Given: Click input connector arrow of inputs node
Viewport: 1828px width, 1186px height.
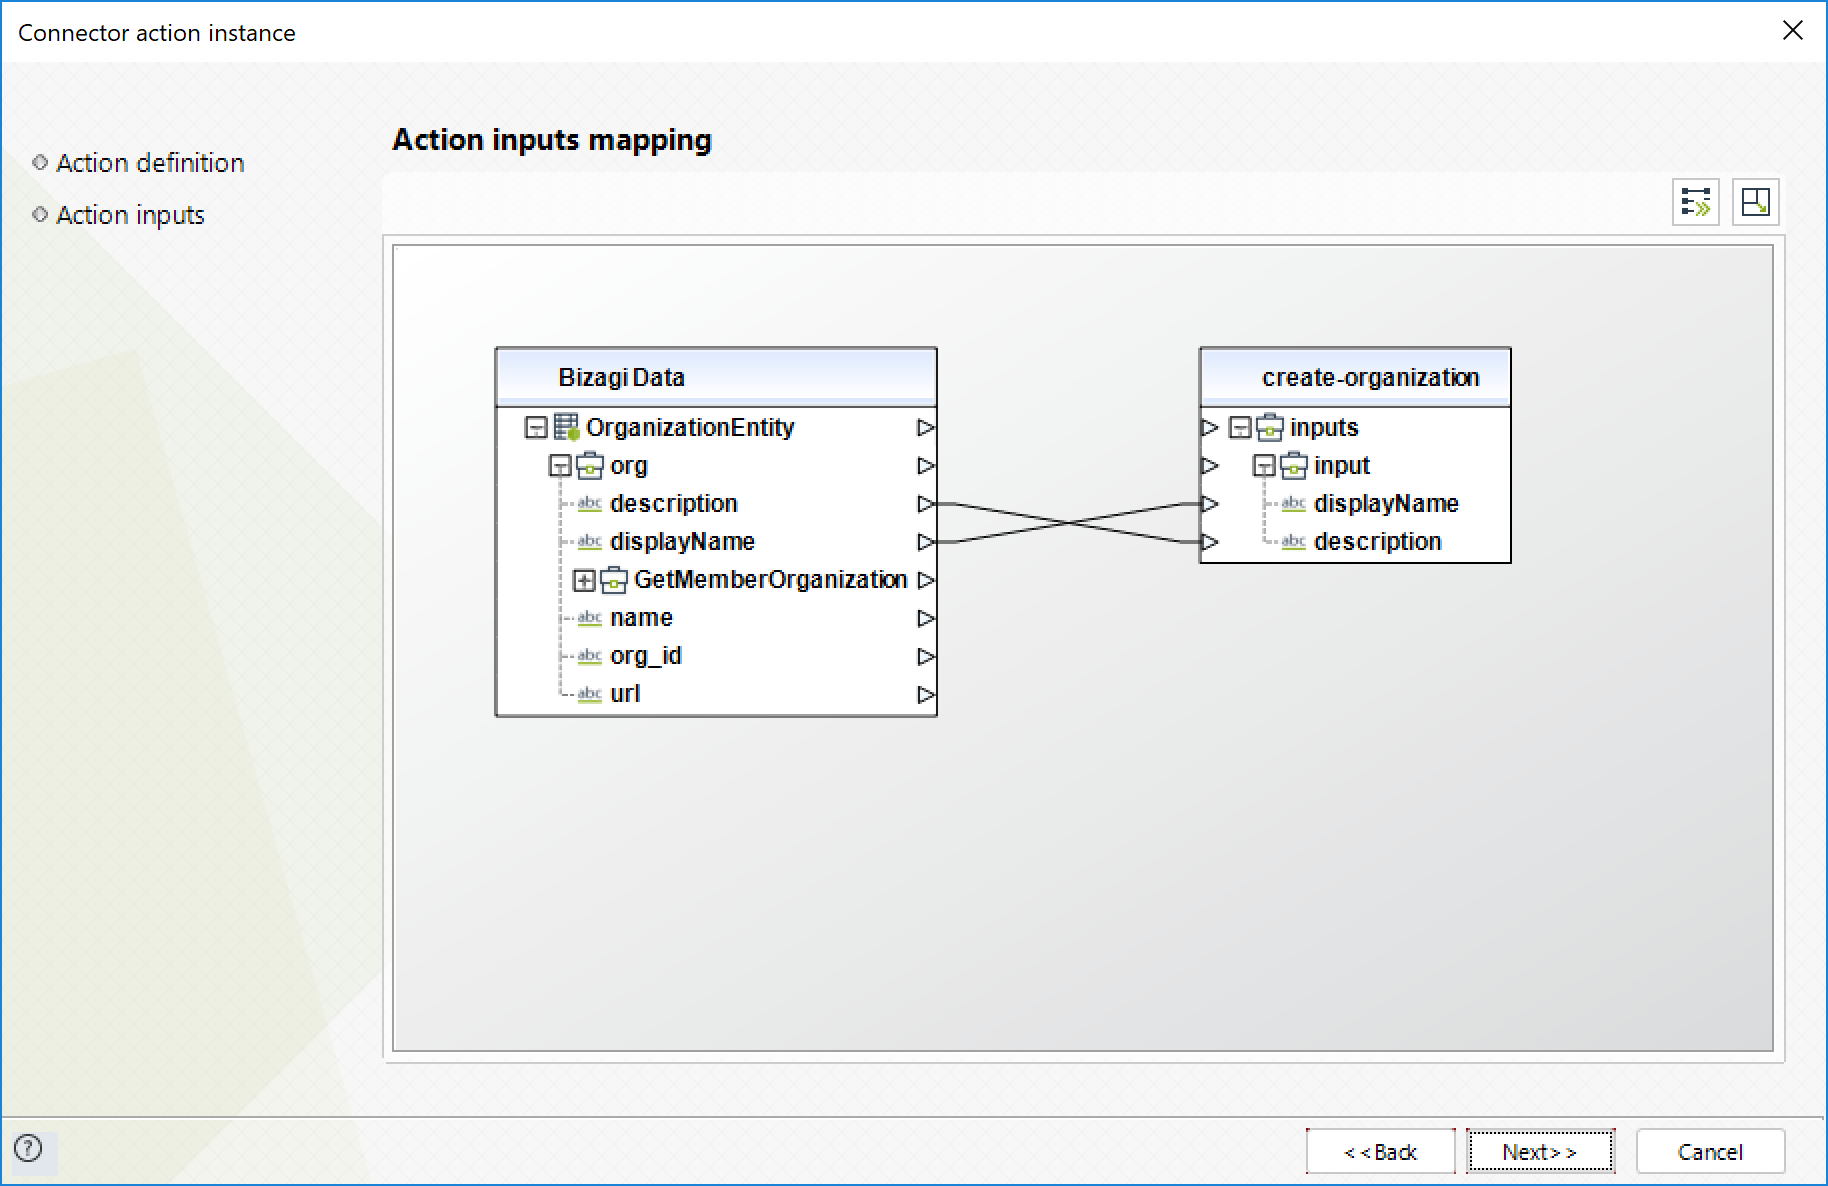Looking at the screenshot, I should point(1210,428).
